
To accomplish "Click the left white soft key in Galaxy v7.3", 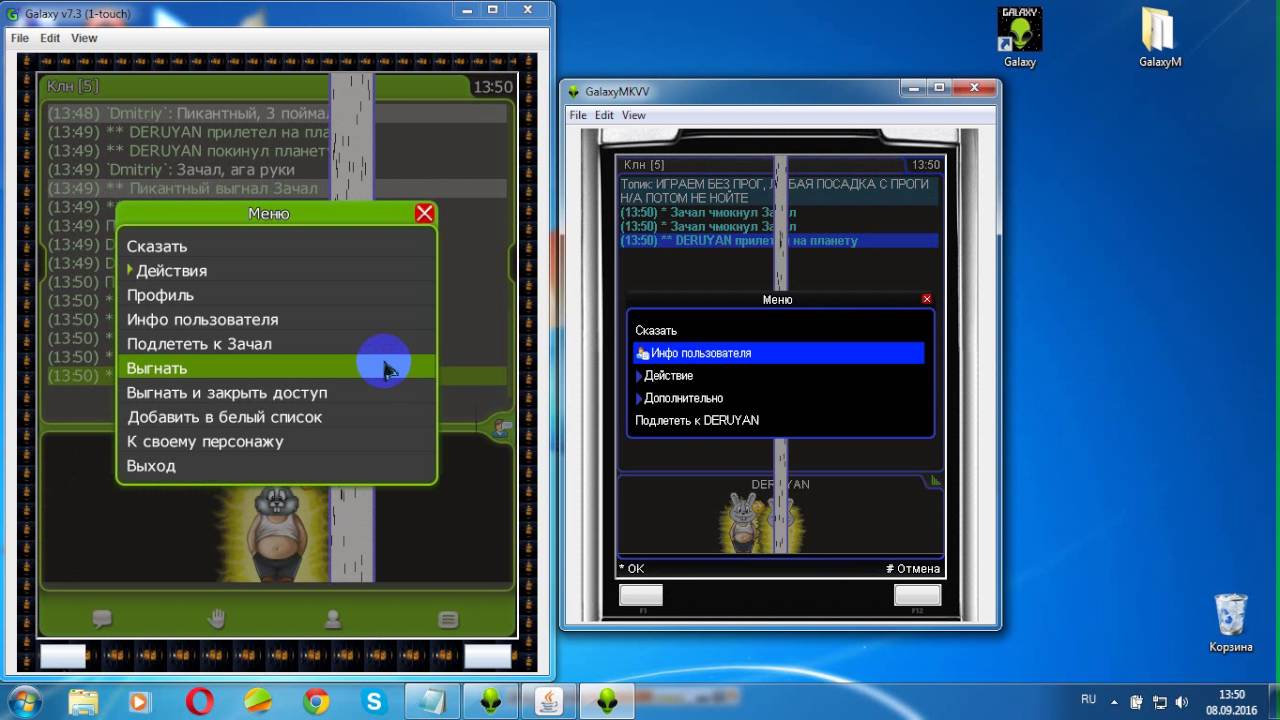I will point(63,656).
